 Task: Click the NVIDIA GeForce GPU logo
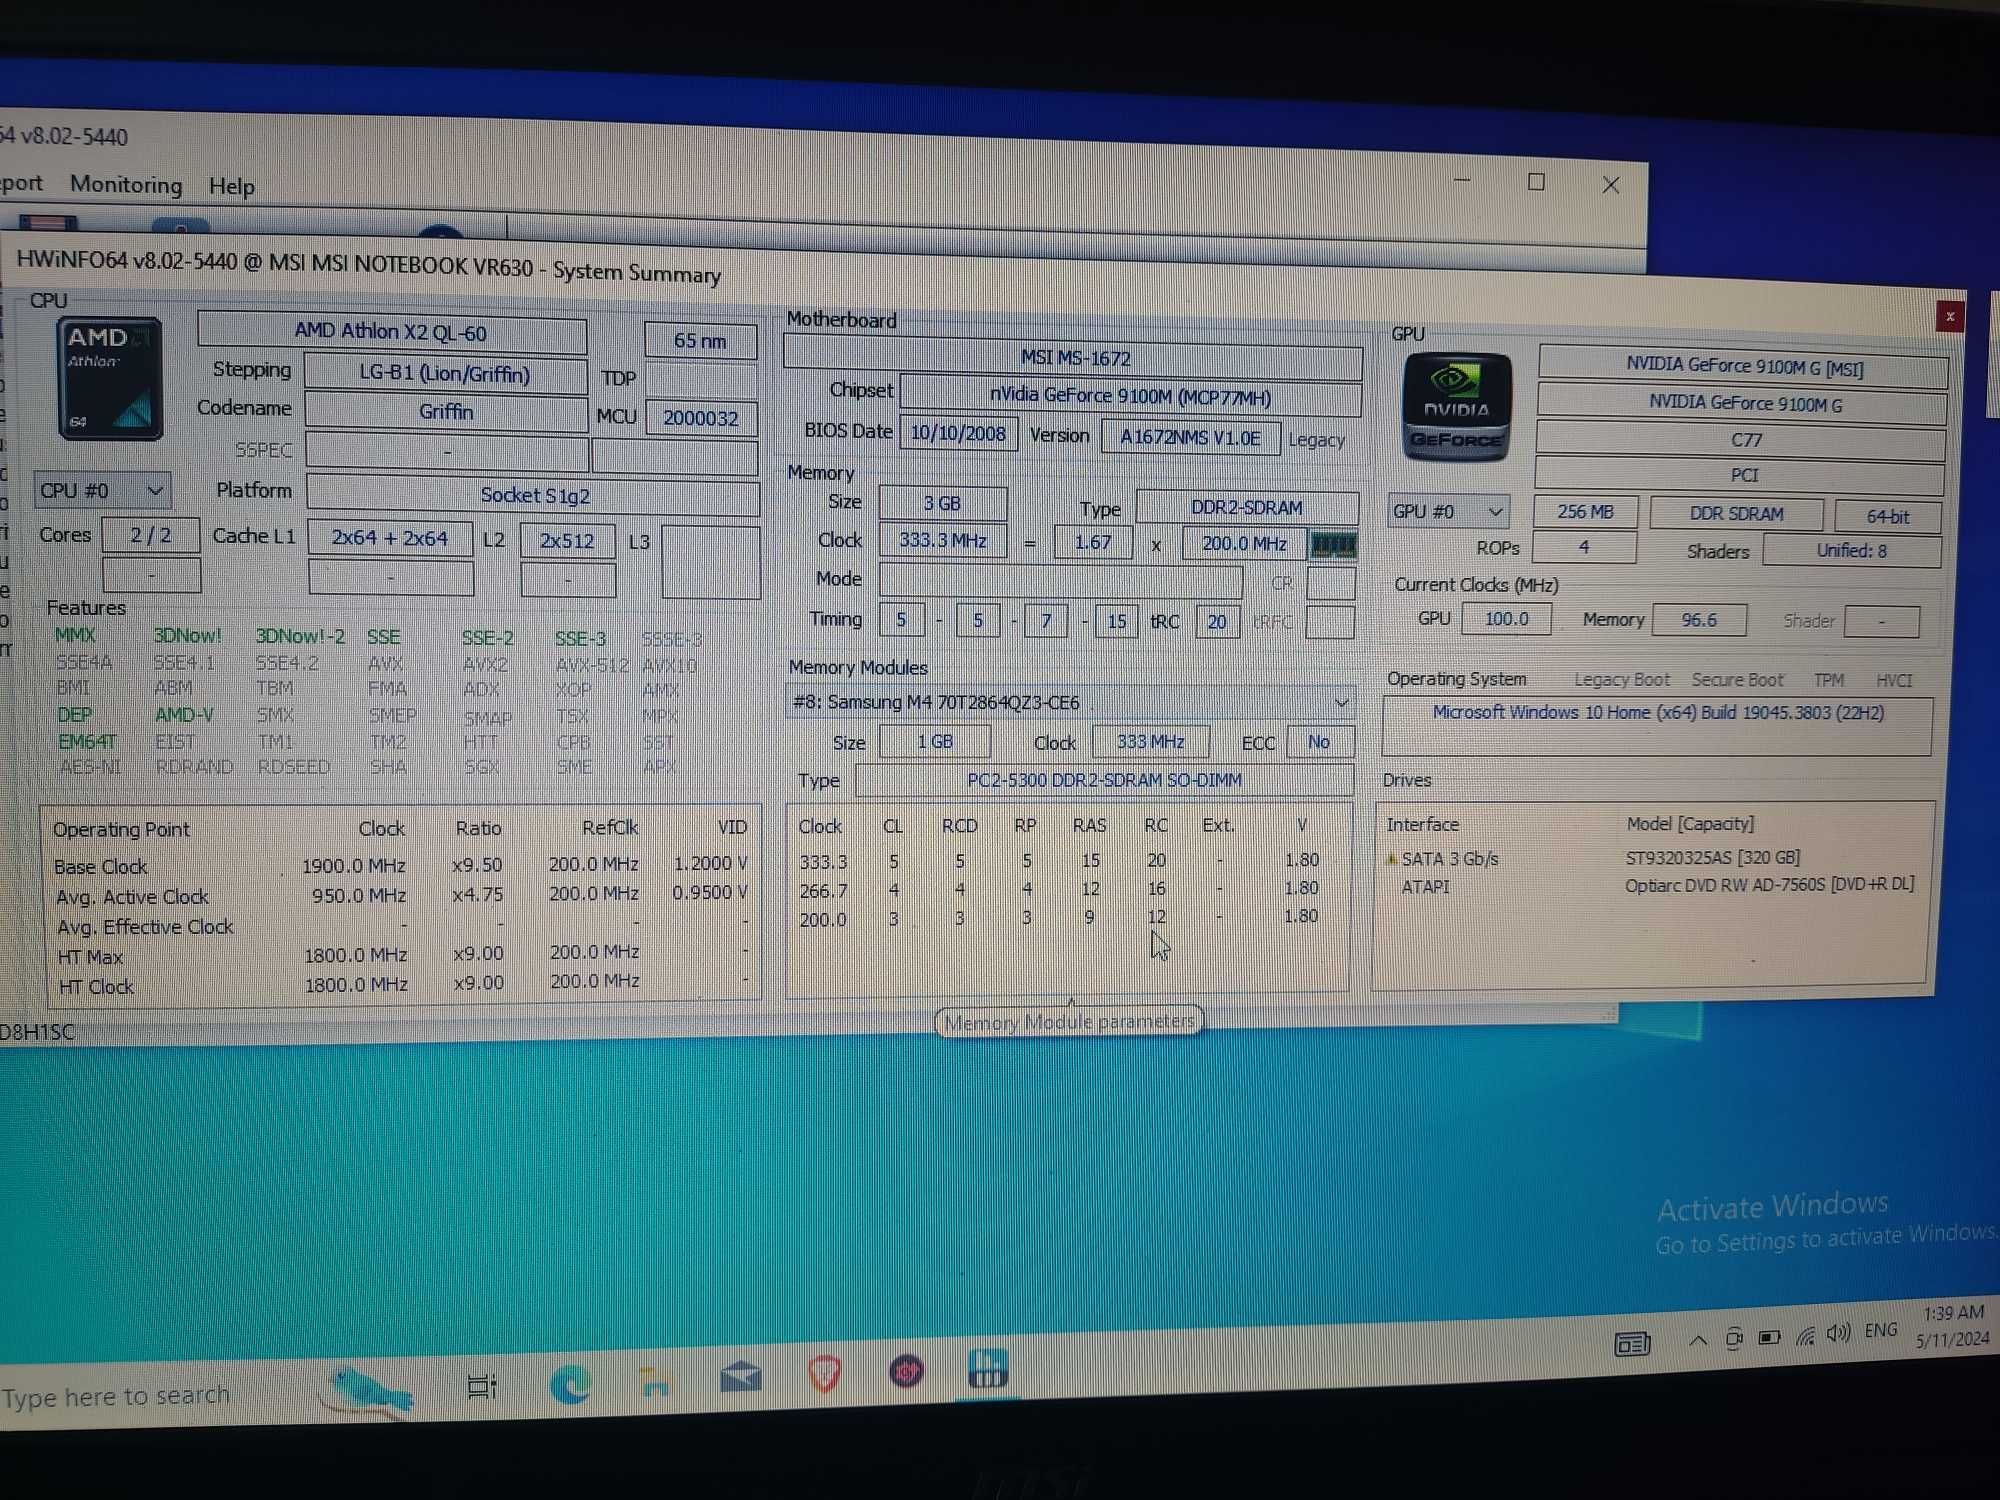(1456, 407)
